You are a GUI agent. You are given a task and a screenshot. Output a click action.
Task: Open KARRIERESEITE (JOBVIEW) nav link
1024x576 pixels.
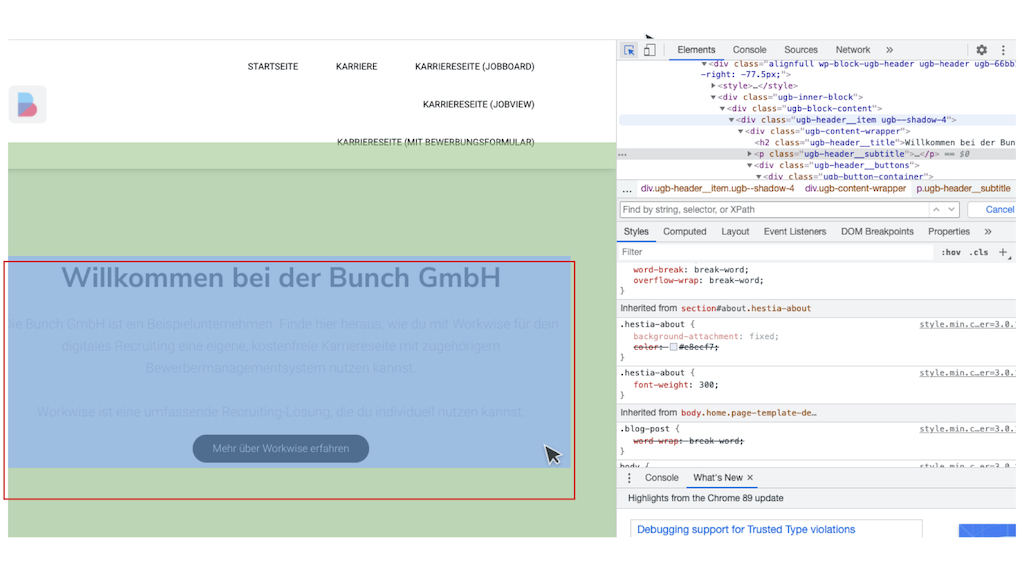478,104
